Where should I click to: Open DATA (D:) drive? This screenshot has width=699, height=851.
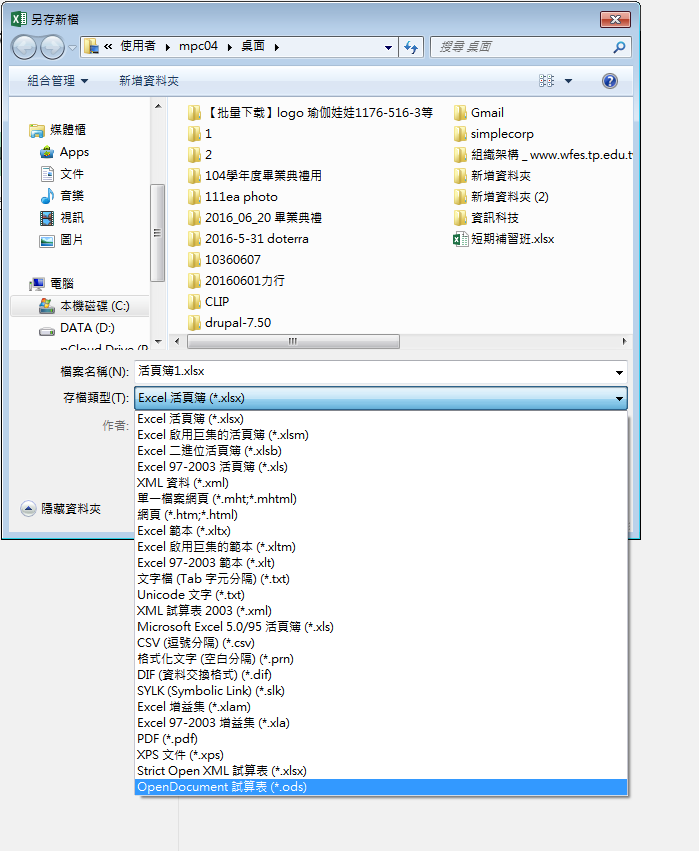pyautogui.click(x=77, y=328)
